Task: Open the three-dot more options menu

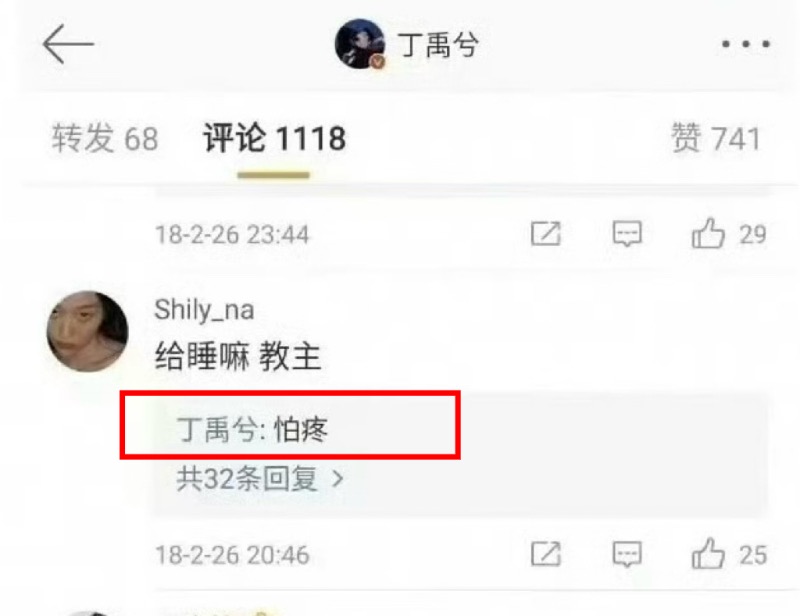Action: click(745, 44)
